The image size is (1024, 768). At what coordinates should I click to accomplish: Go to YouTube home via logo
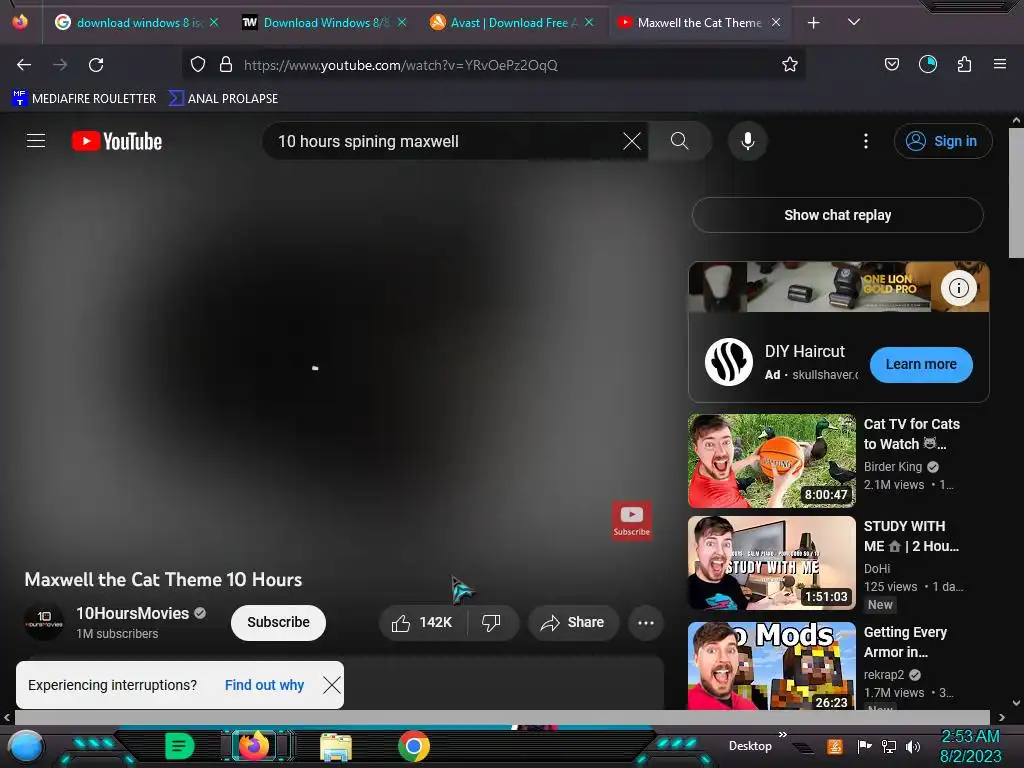tap(117, 141)
